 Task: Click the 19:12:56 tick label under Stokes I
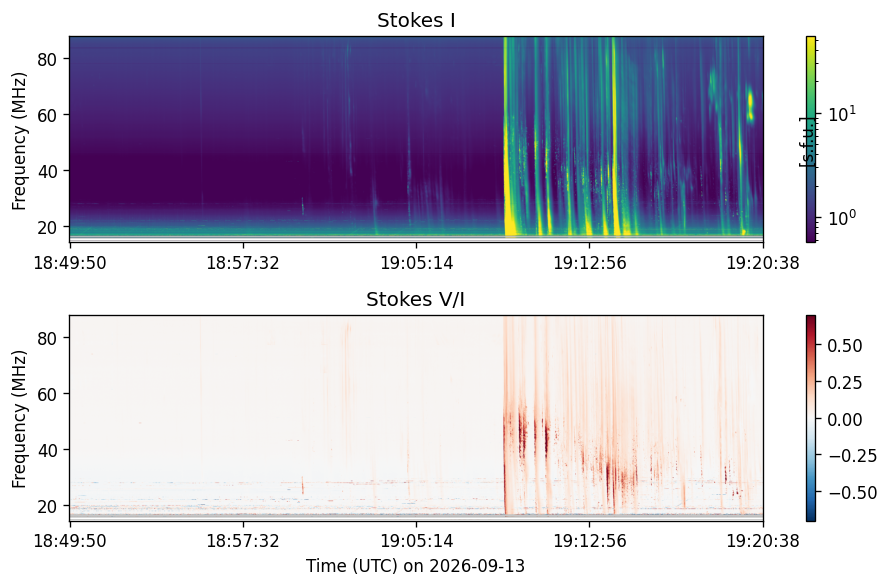590,263
